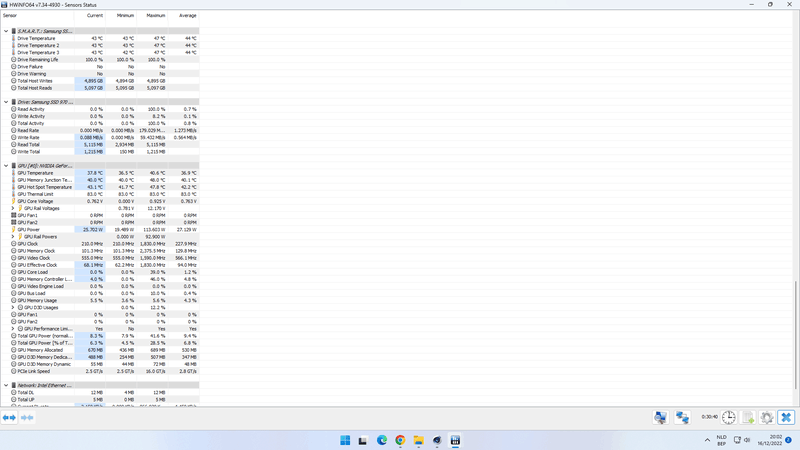Open the NLD BEP keyboard language switcher
This screenshot has height=450, width=800.
(x=721, y=440)
